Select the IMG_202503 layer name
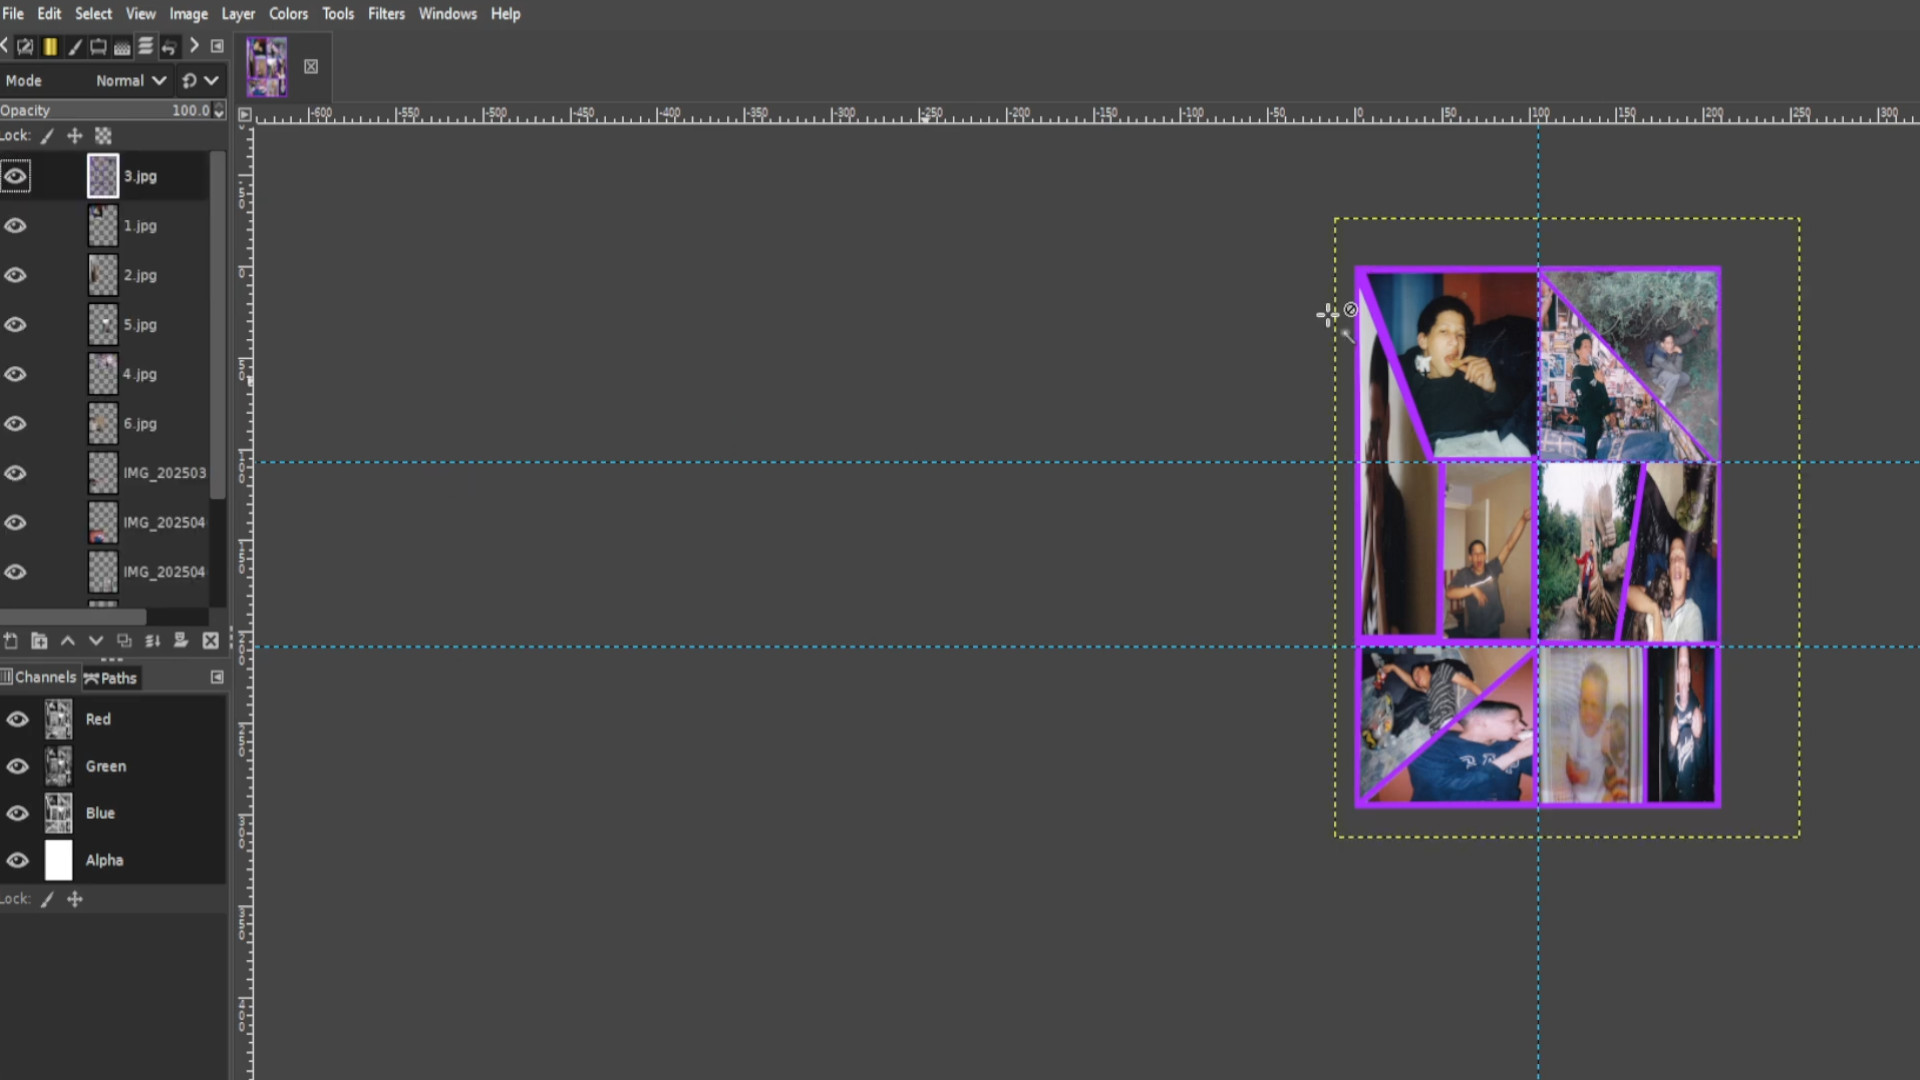1920x1080 pixels. [x=165, y=473]
